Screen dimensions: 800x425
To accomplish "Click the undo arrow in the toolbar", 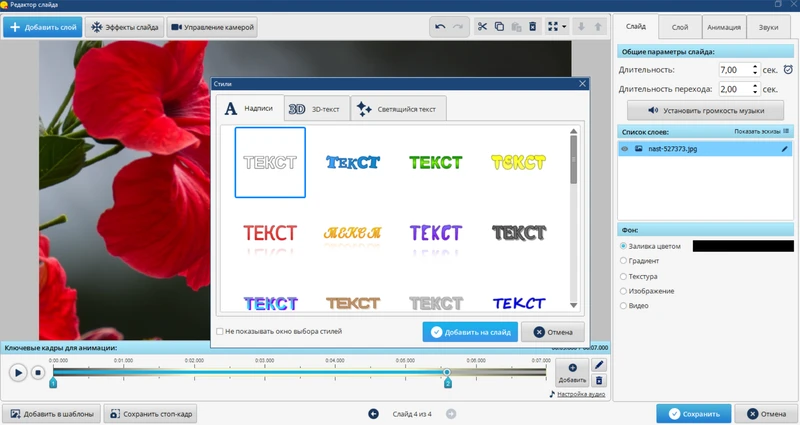I will [441, 26].
